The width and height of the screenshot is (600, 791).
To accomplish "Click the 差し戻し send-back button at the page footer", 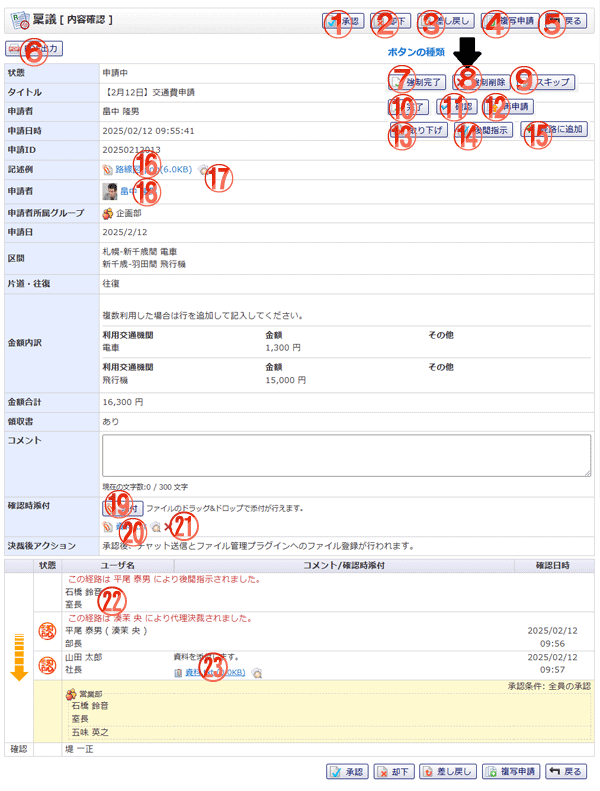I will (448, 772).
